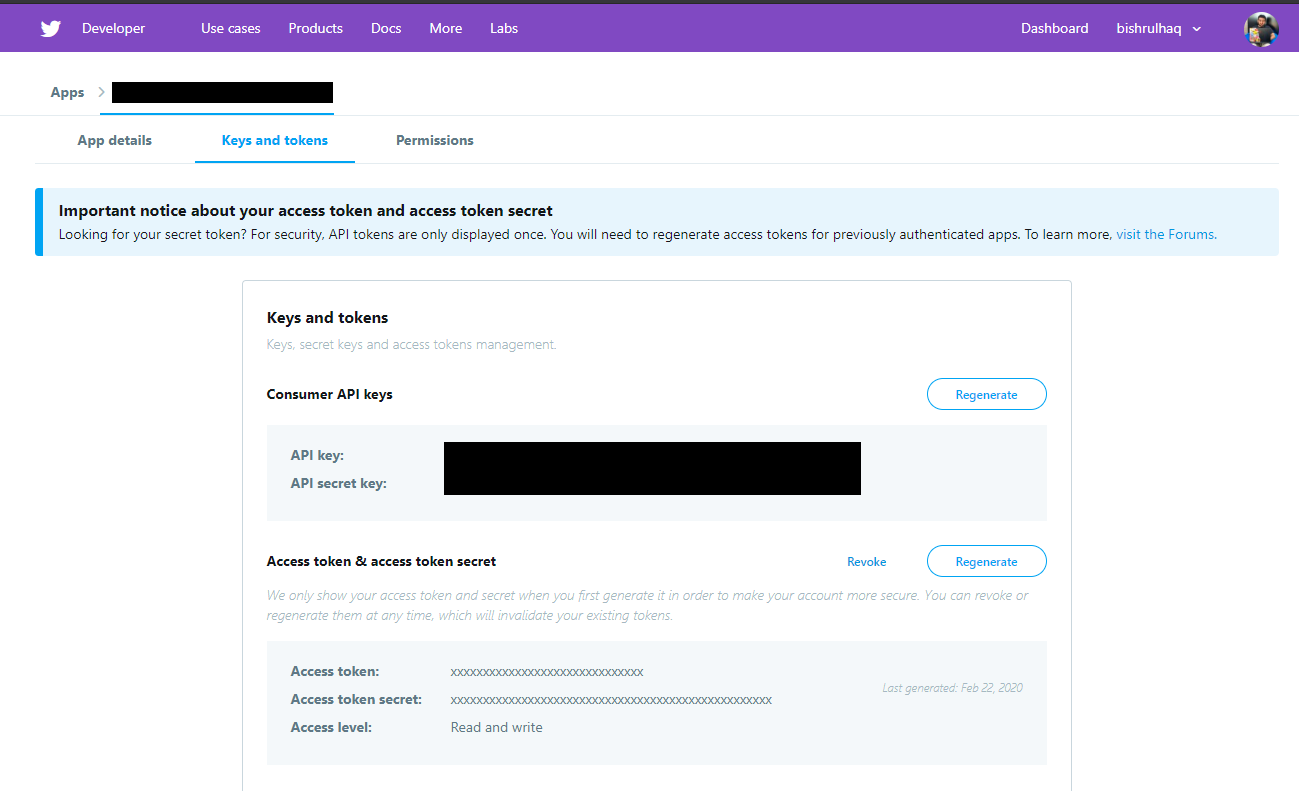Screen dimensions: 1299x791
Task: Go back to Apps breadcrumb
Action: pos(67,92)
